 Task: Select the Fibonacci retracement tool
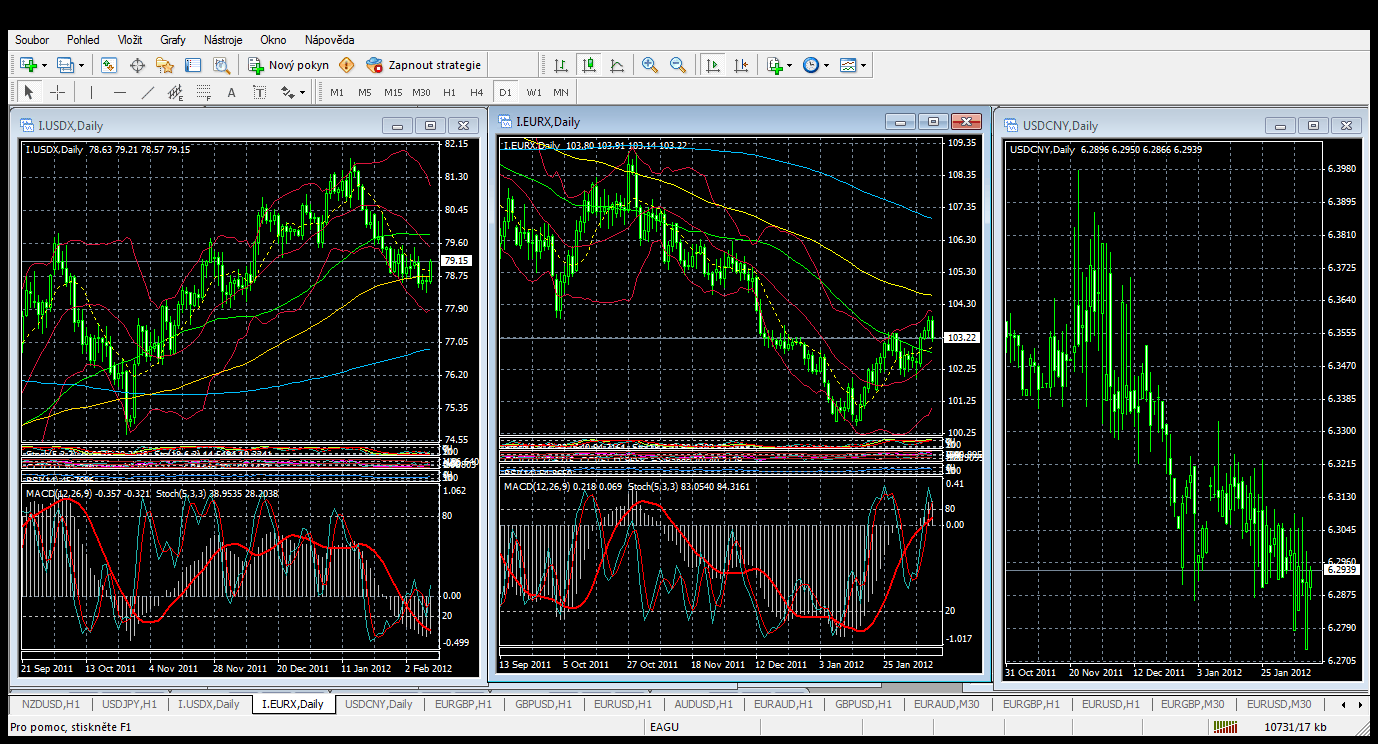(204, 93)
